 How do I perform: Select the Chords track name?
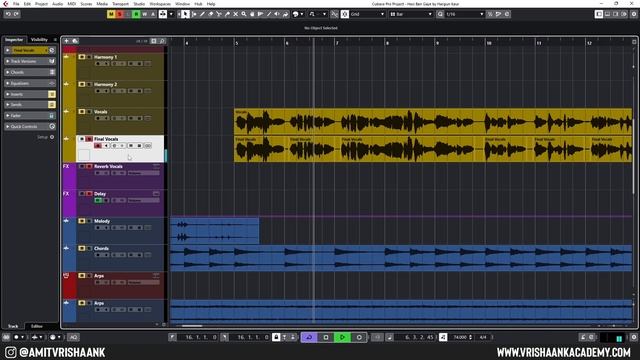coord(101,248)
